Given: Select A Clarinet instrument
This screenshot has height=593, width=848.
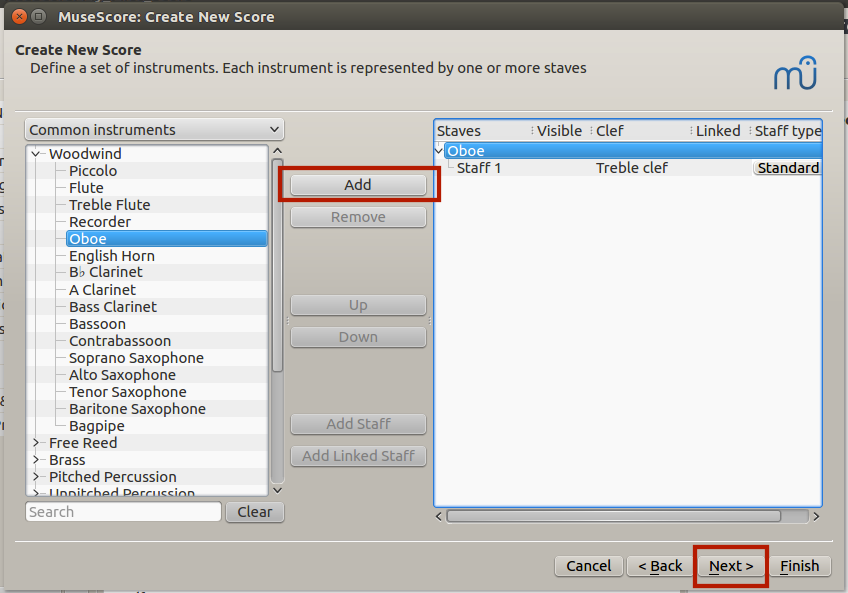Looking at the screenshot, I should point(102,290).
